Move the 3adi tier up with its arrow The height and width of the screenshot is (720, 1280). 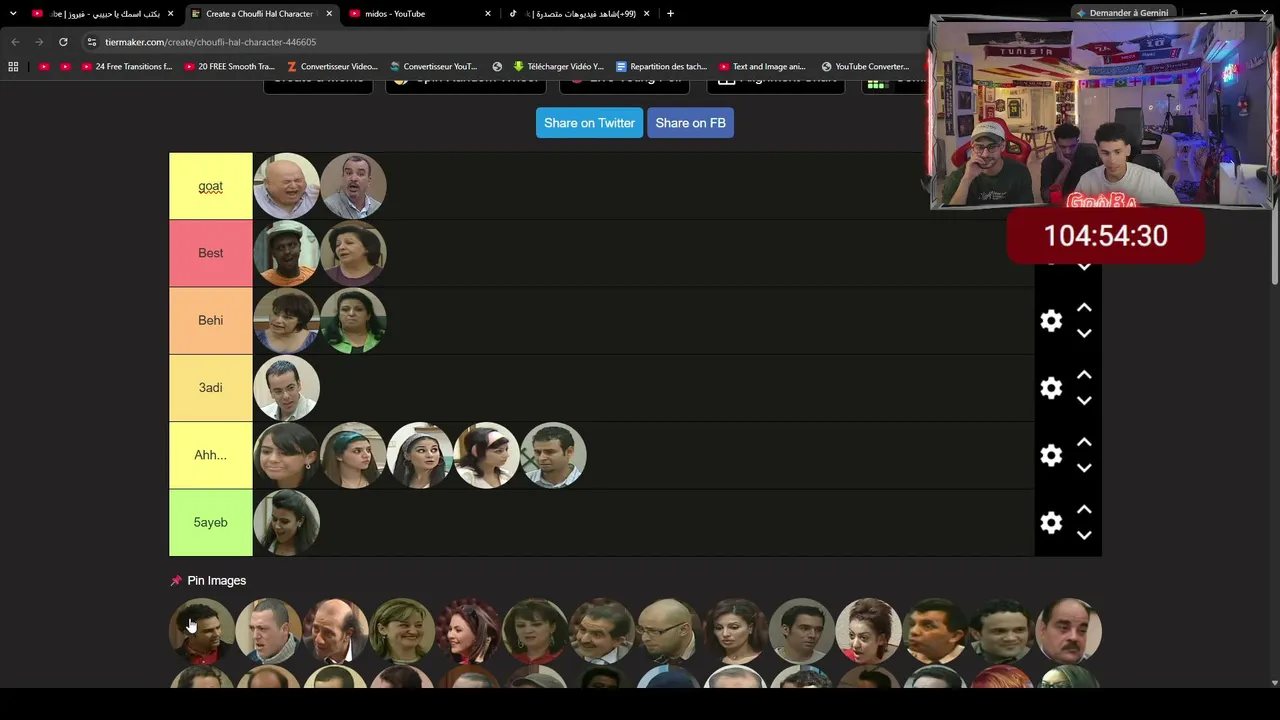pos(1084,375)
